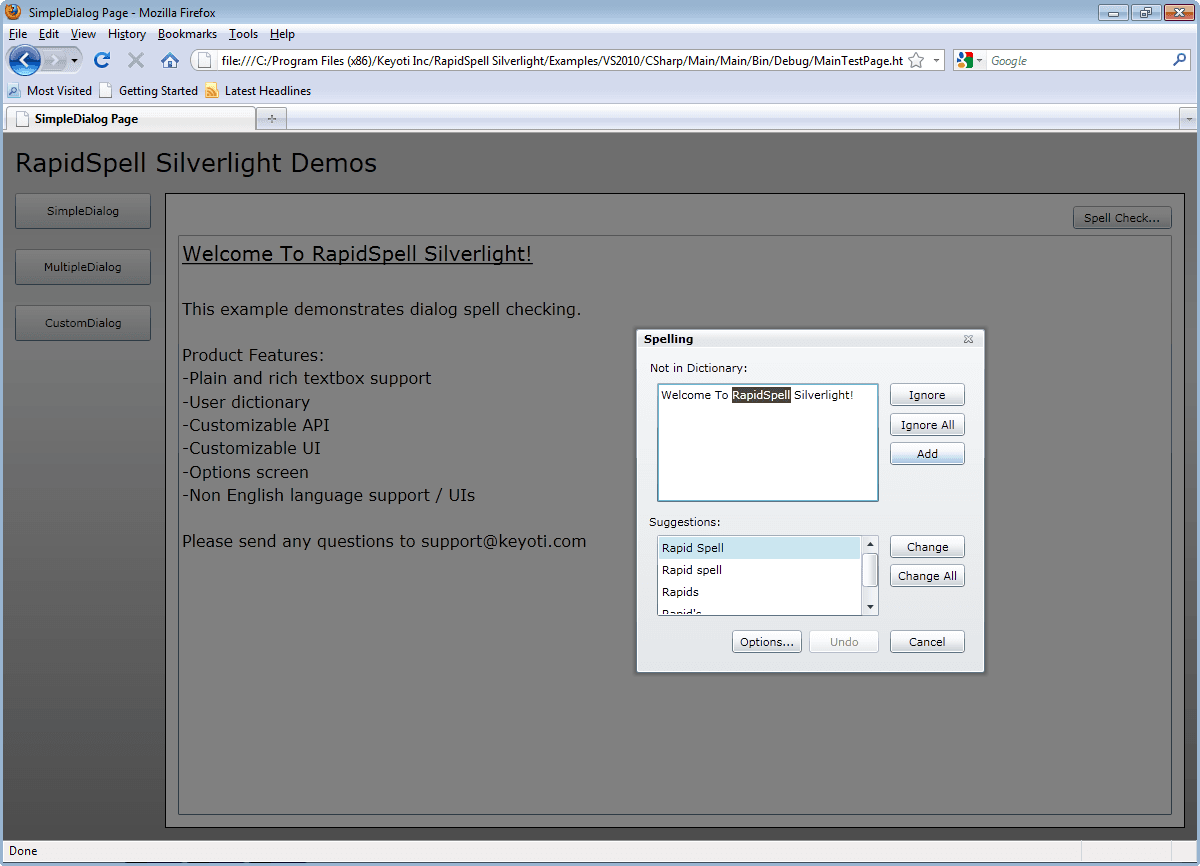Click the search magnifier icon
Viewport: 1200px width, 866px height.
point(1180,60)
